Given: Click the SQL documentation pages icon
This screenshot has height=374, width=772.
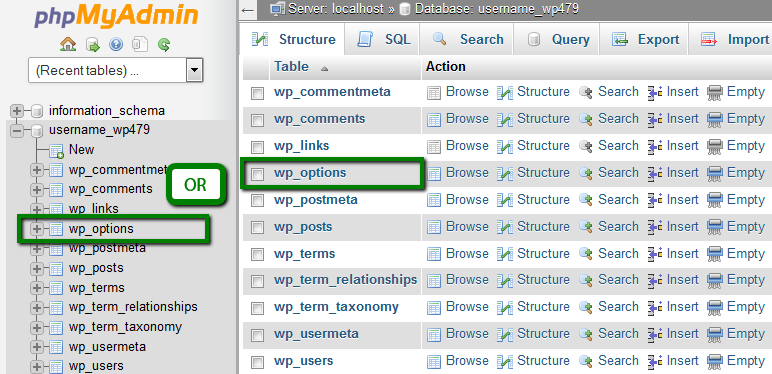Looking at the screenshot, I should pos(140,45).
